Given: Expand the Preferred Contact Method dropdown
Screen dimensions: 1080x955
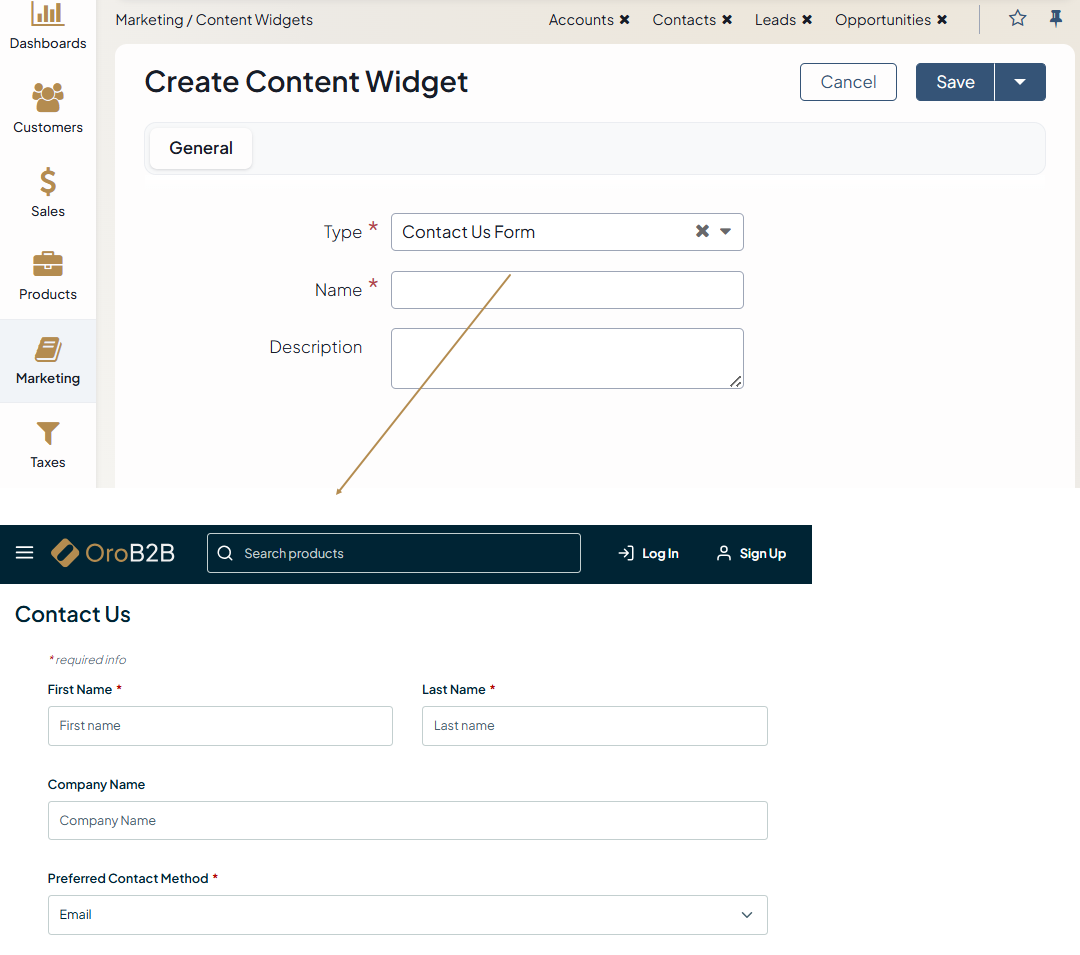Looking at the screenshot, I should [x=746, y=915].
